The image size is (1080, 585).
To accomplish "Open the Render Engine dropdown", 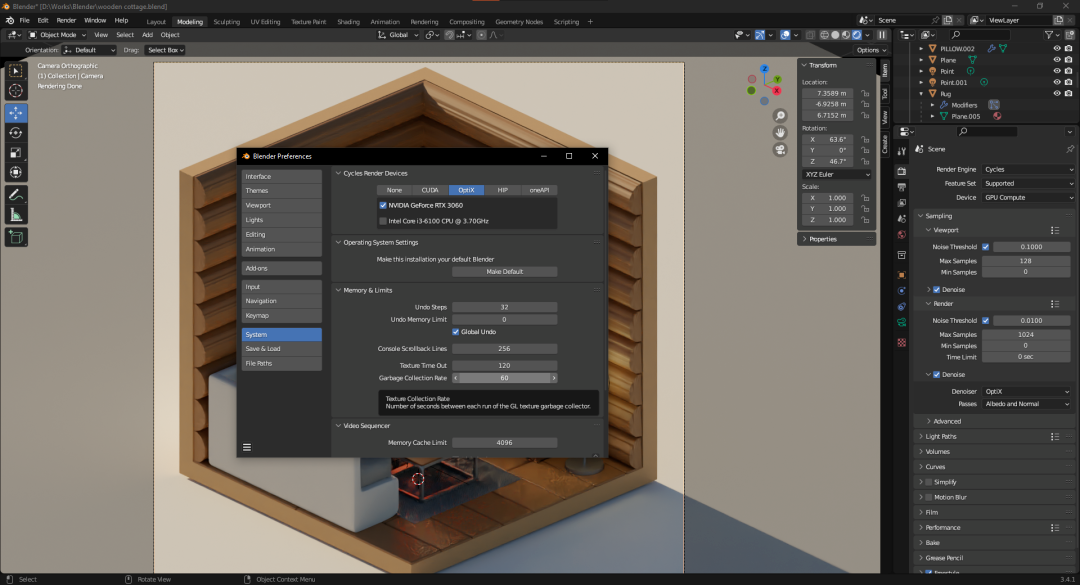I will (1028, 170).
